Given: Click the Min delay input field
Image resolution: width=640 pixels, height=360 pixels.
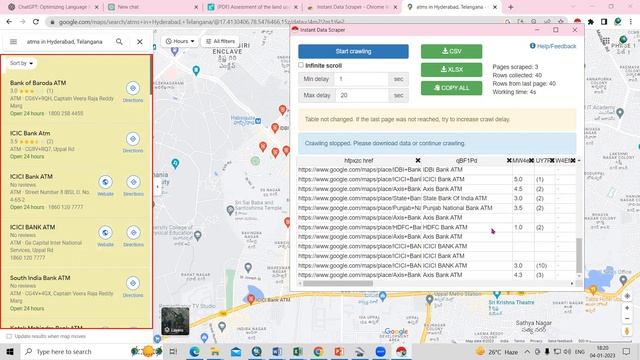Looking at the screenshot, I should pyautogui.click(x=361, y=79).
